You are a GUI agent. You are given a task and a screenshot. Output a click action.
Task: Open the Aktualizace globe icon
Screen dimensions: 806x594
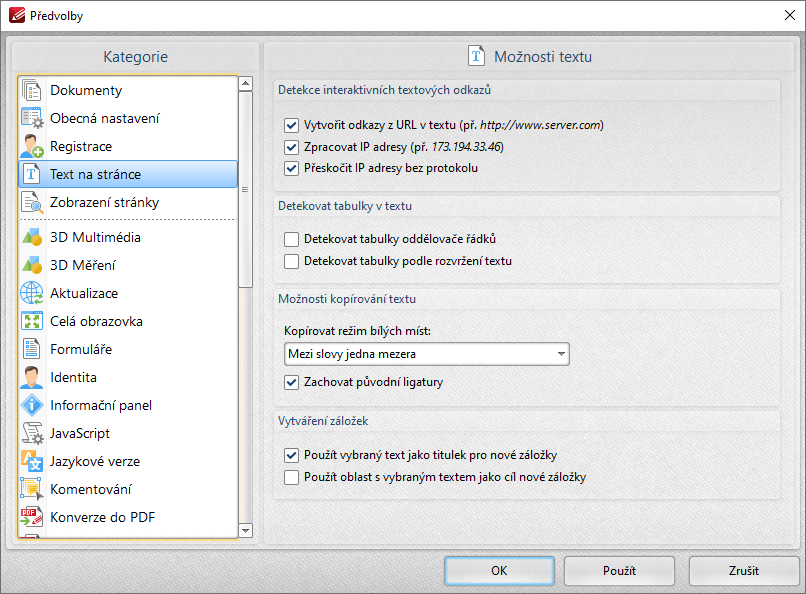pos(32,293)
